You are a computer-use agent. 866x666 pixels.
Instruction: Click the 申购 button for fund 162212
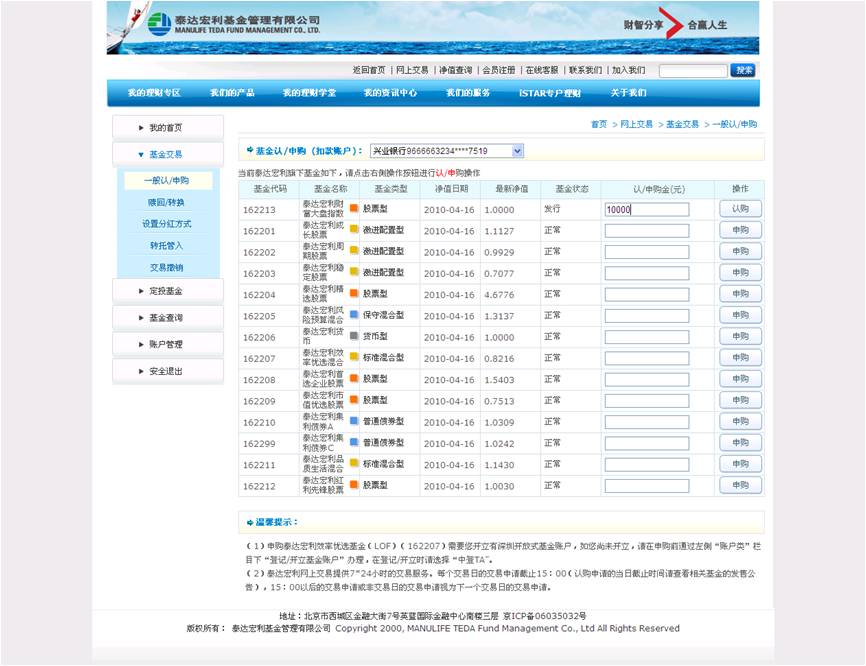[741, 485]
